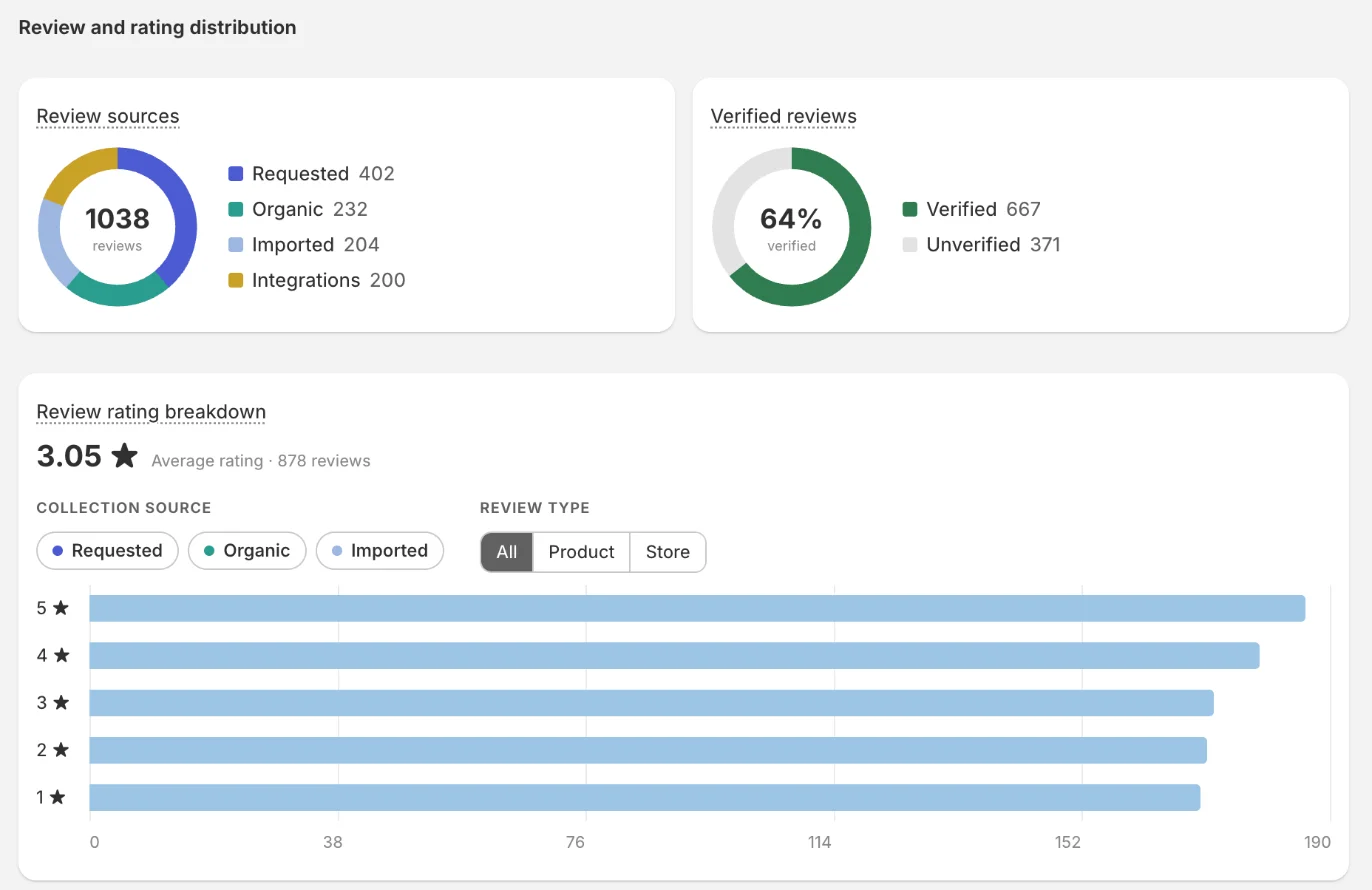1372x890 pixels.
Task: Click the gray Unverified legend swatch
Action: click(910, 245)
